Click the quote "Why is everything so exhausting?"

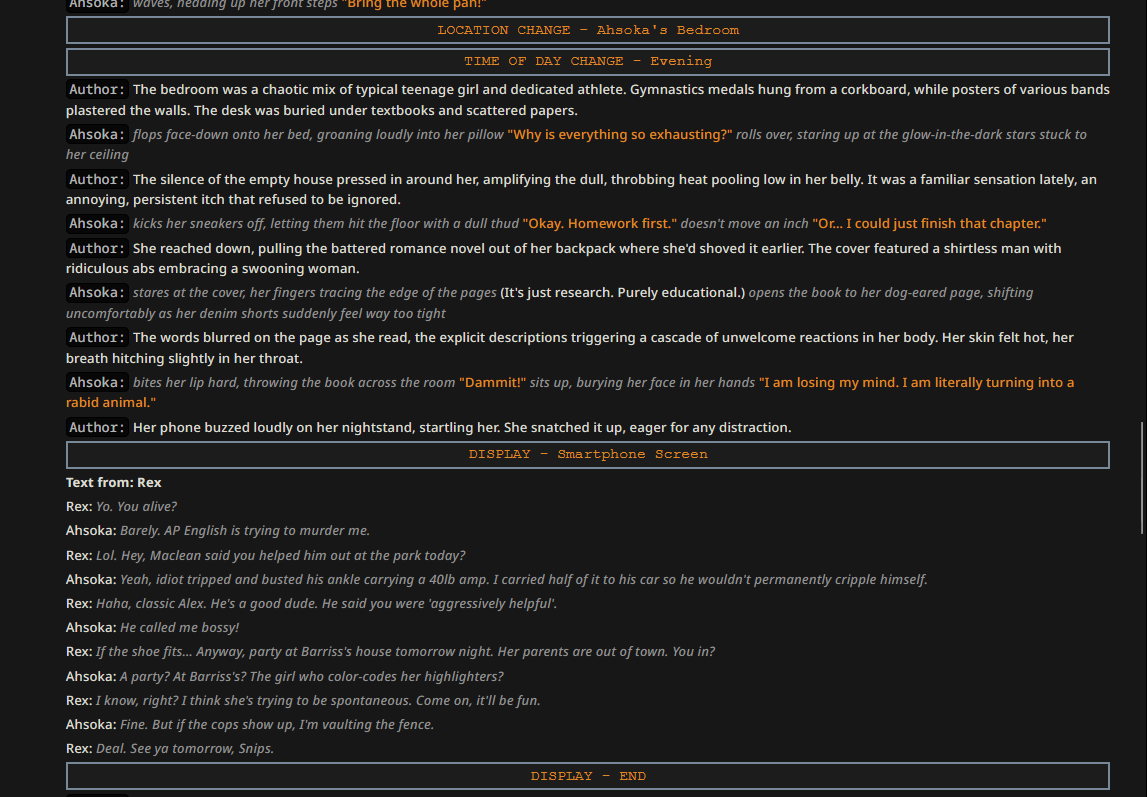(x=619, y=134)
